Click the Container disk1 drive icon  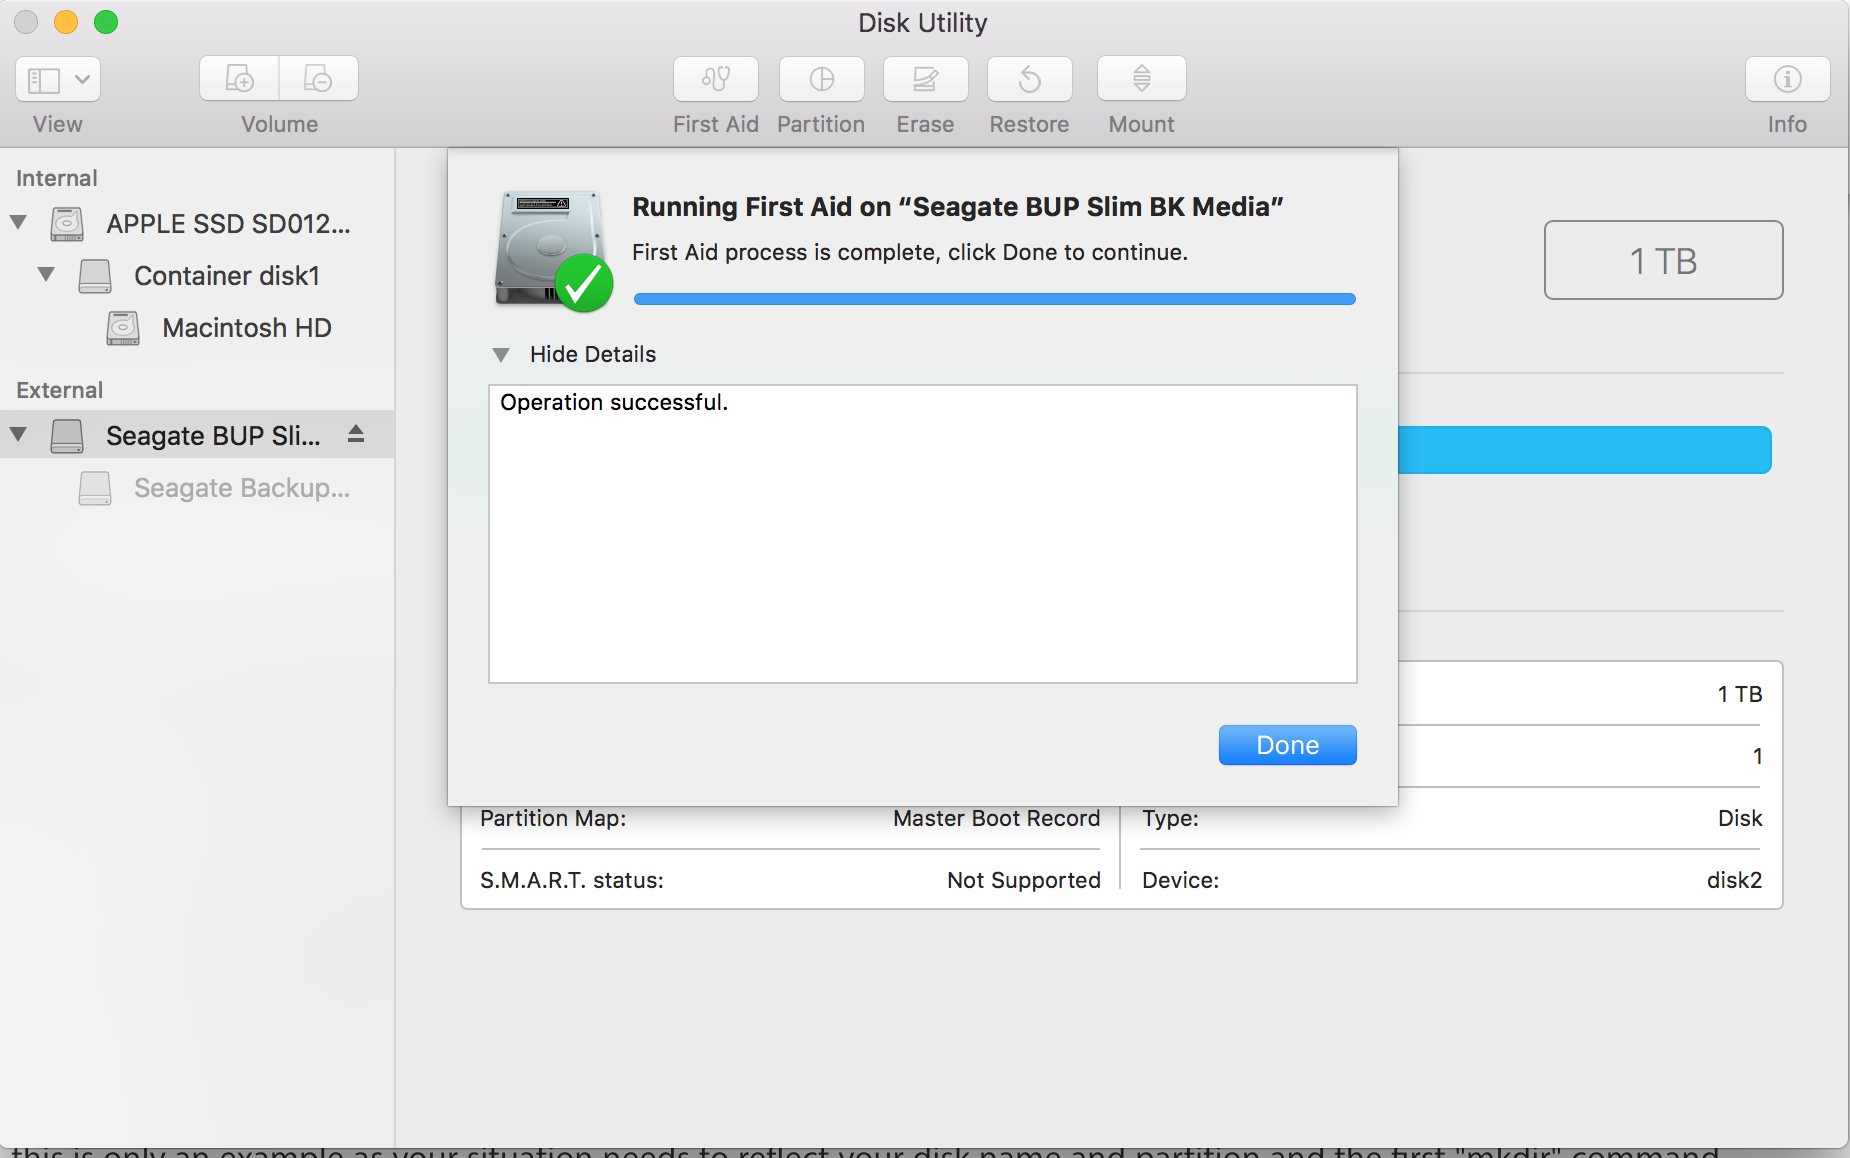pyautogui.click(x=95, y=275)
